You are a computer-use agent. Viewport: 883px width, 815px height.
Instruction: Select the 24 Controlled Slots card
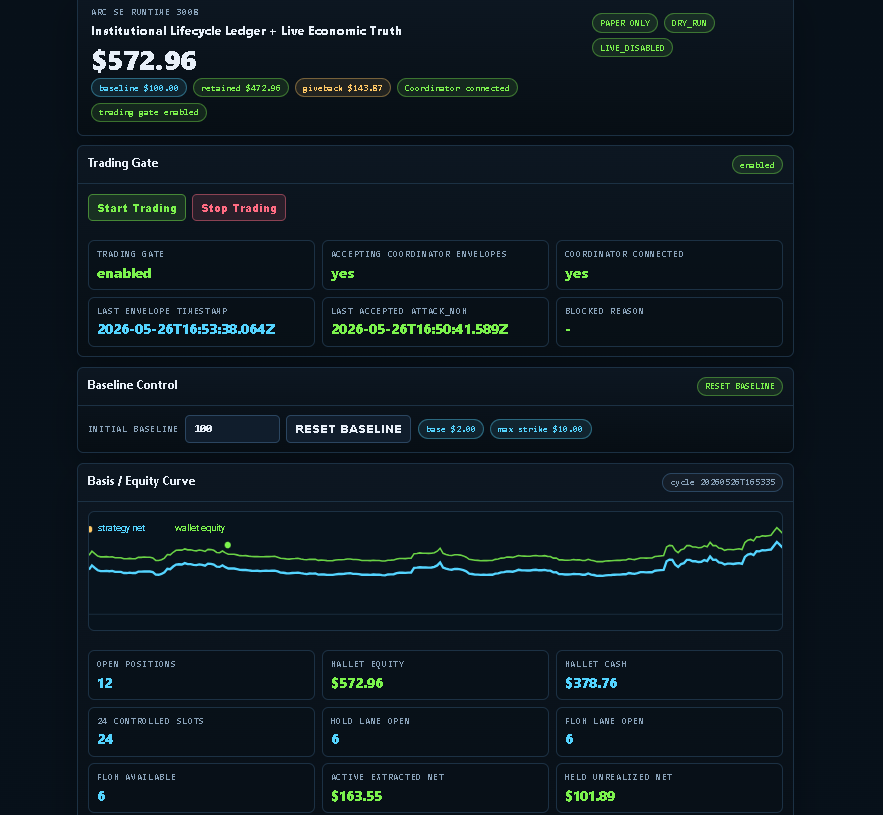(x=201, y=732)
